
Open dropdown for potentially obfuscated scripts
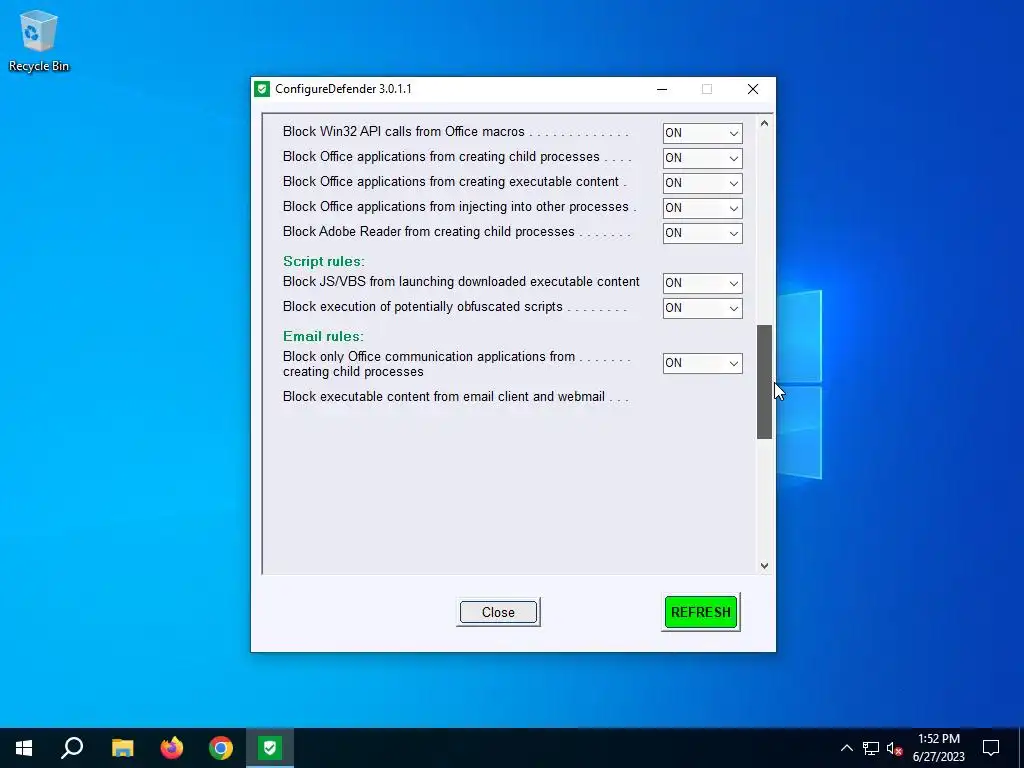click(703, 308)
